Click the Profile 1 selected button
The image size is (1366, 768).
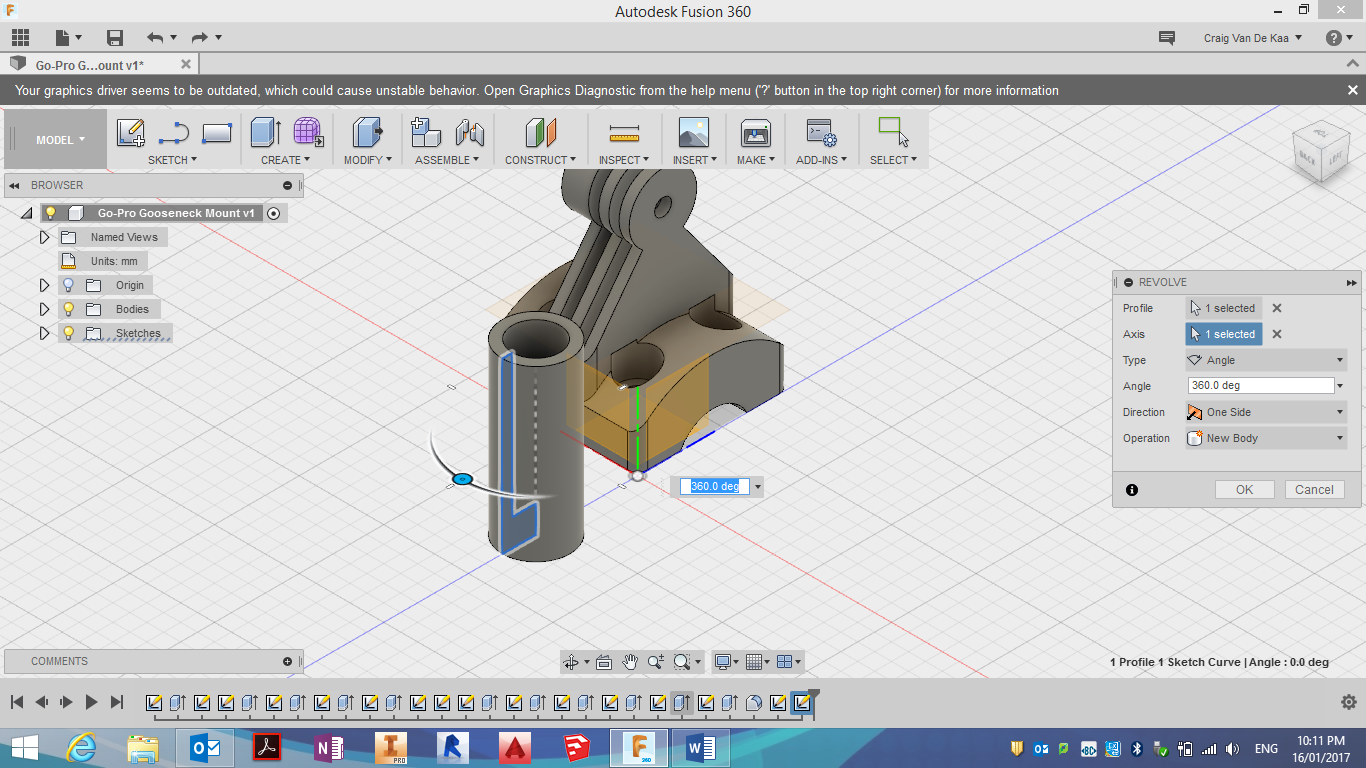1224,308
